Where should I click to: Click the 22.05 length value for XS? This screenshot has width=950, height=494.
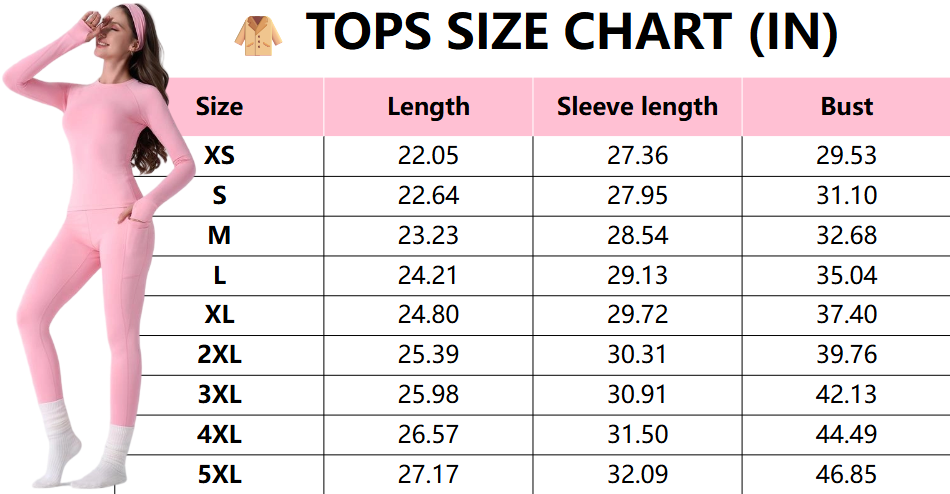(x=428, y=156)
